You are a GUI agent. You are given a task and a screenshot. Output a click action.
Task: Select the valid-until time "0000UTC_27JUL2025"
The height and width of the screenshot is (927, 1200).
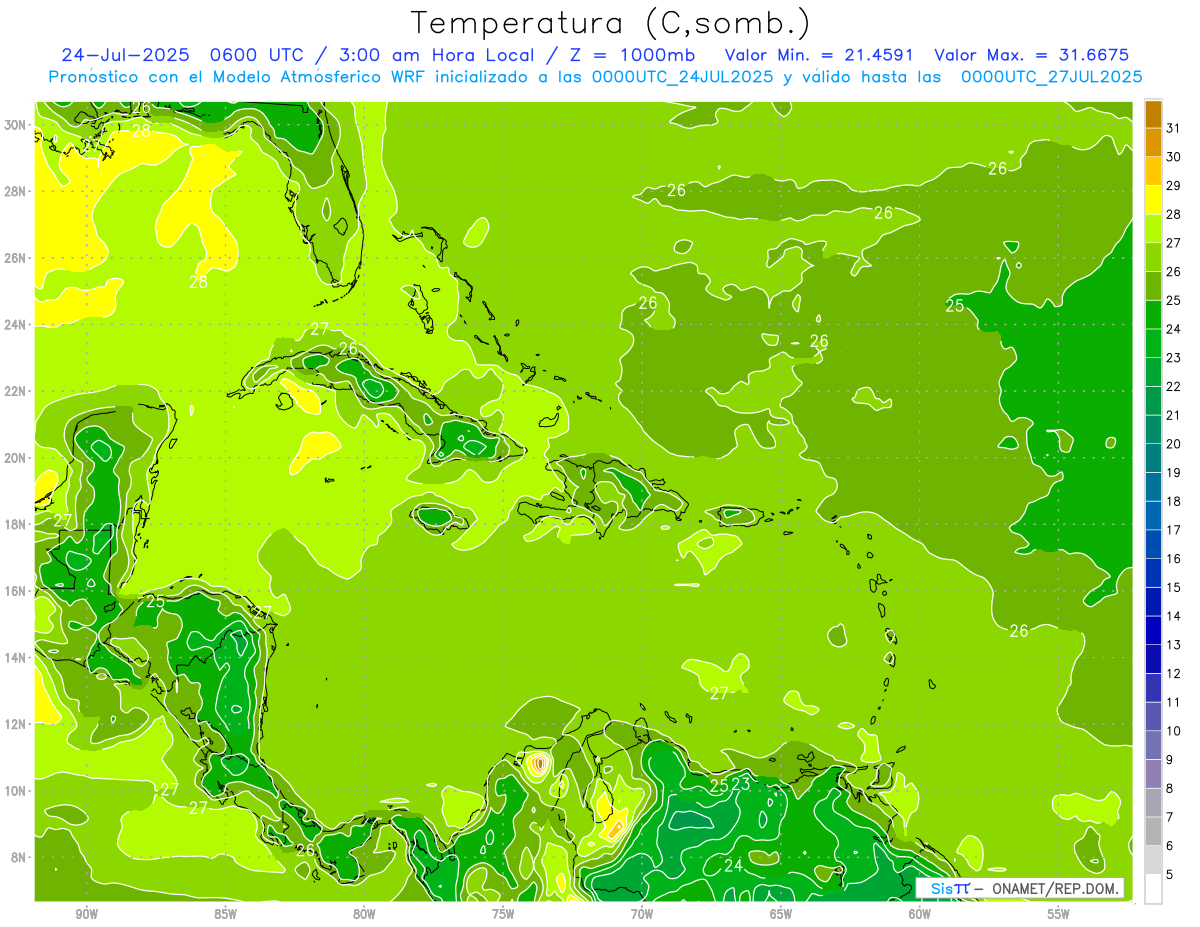pos(1052,76)
